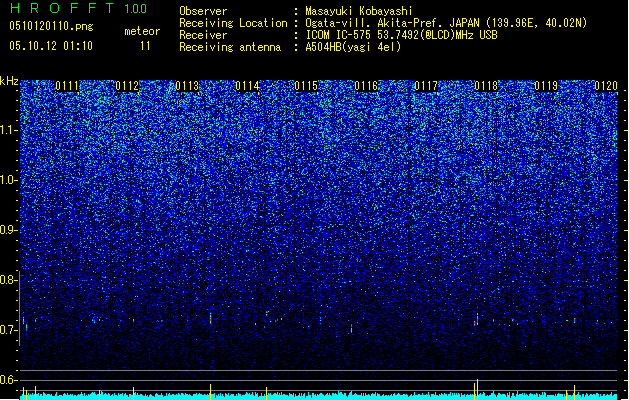Screen dimensions: 629x400
Task: Click the Observer field label
Action: click(203, 11)
